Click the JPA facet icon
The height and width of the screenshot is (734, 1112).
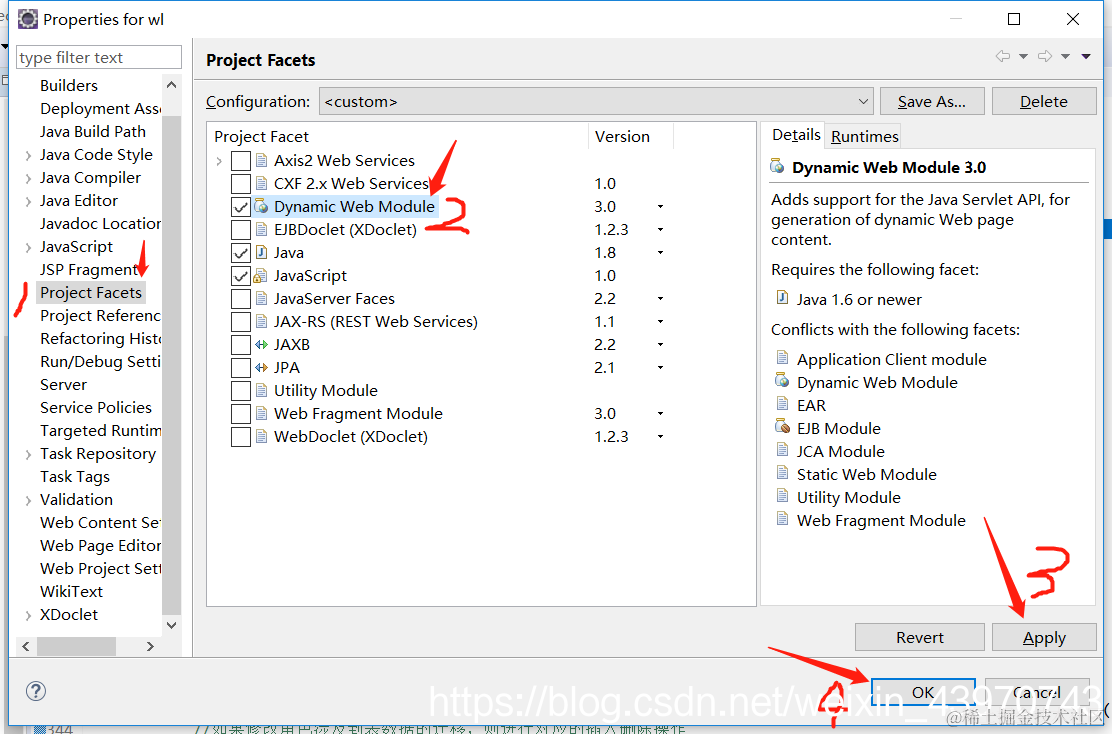click(262, 367)
